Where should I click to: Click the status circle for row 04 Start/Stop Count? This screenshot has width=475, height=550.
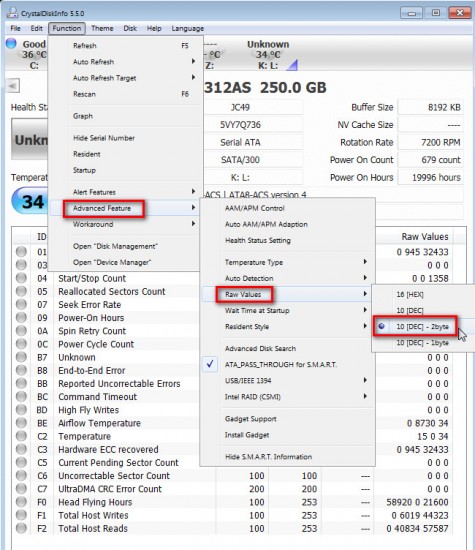point(21,278)
